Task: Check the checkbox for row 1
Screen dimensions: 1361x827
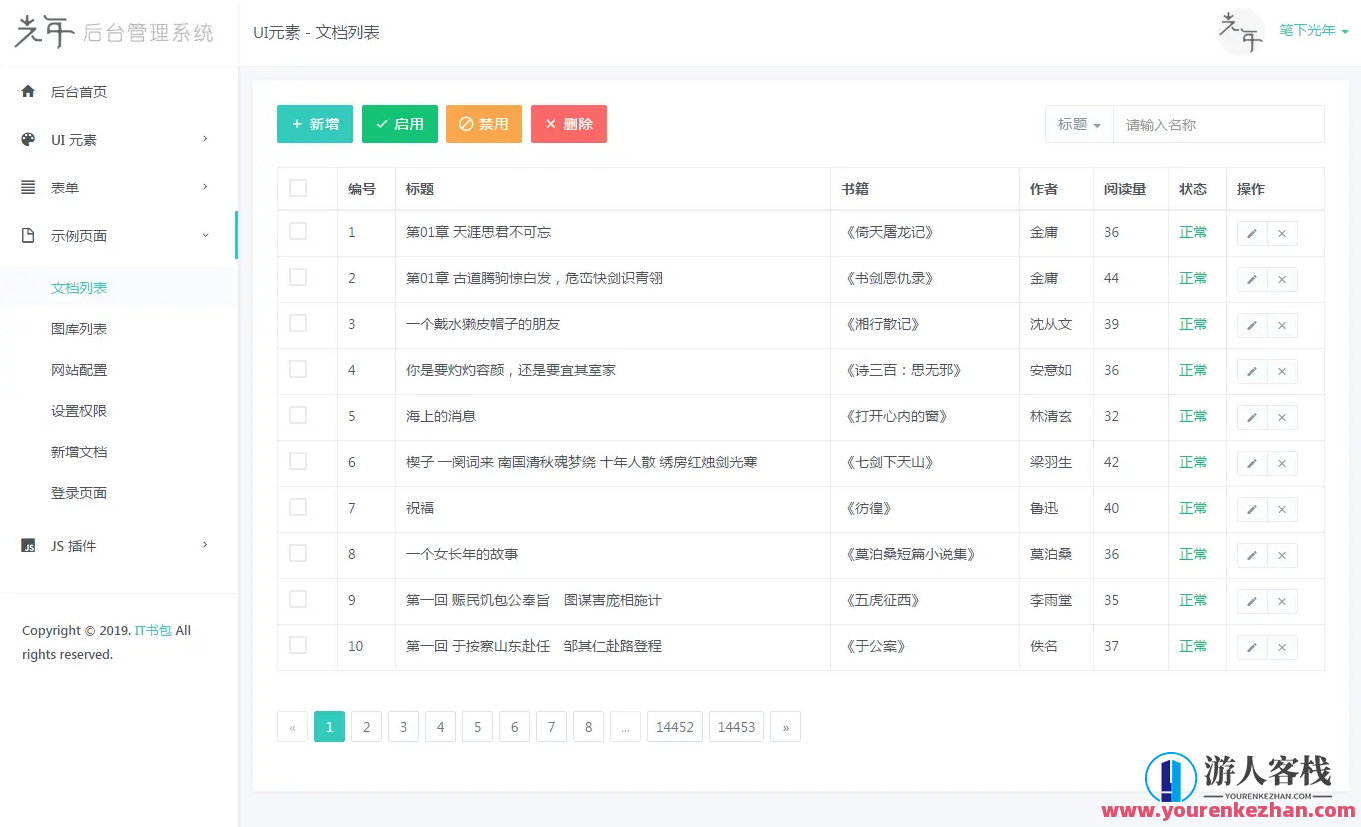Action: click(x=296, y=232)
